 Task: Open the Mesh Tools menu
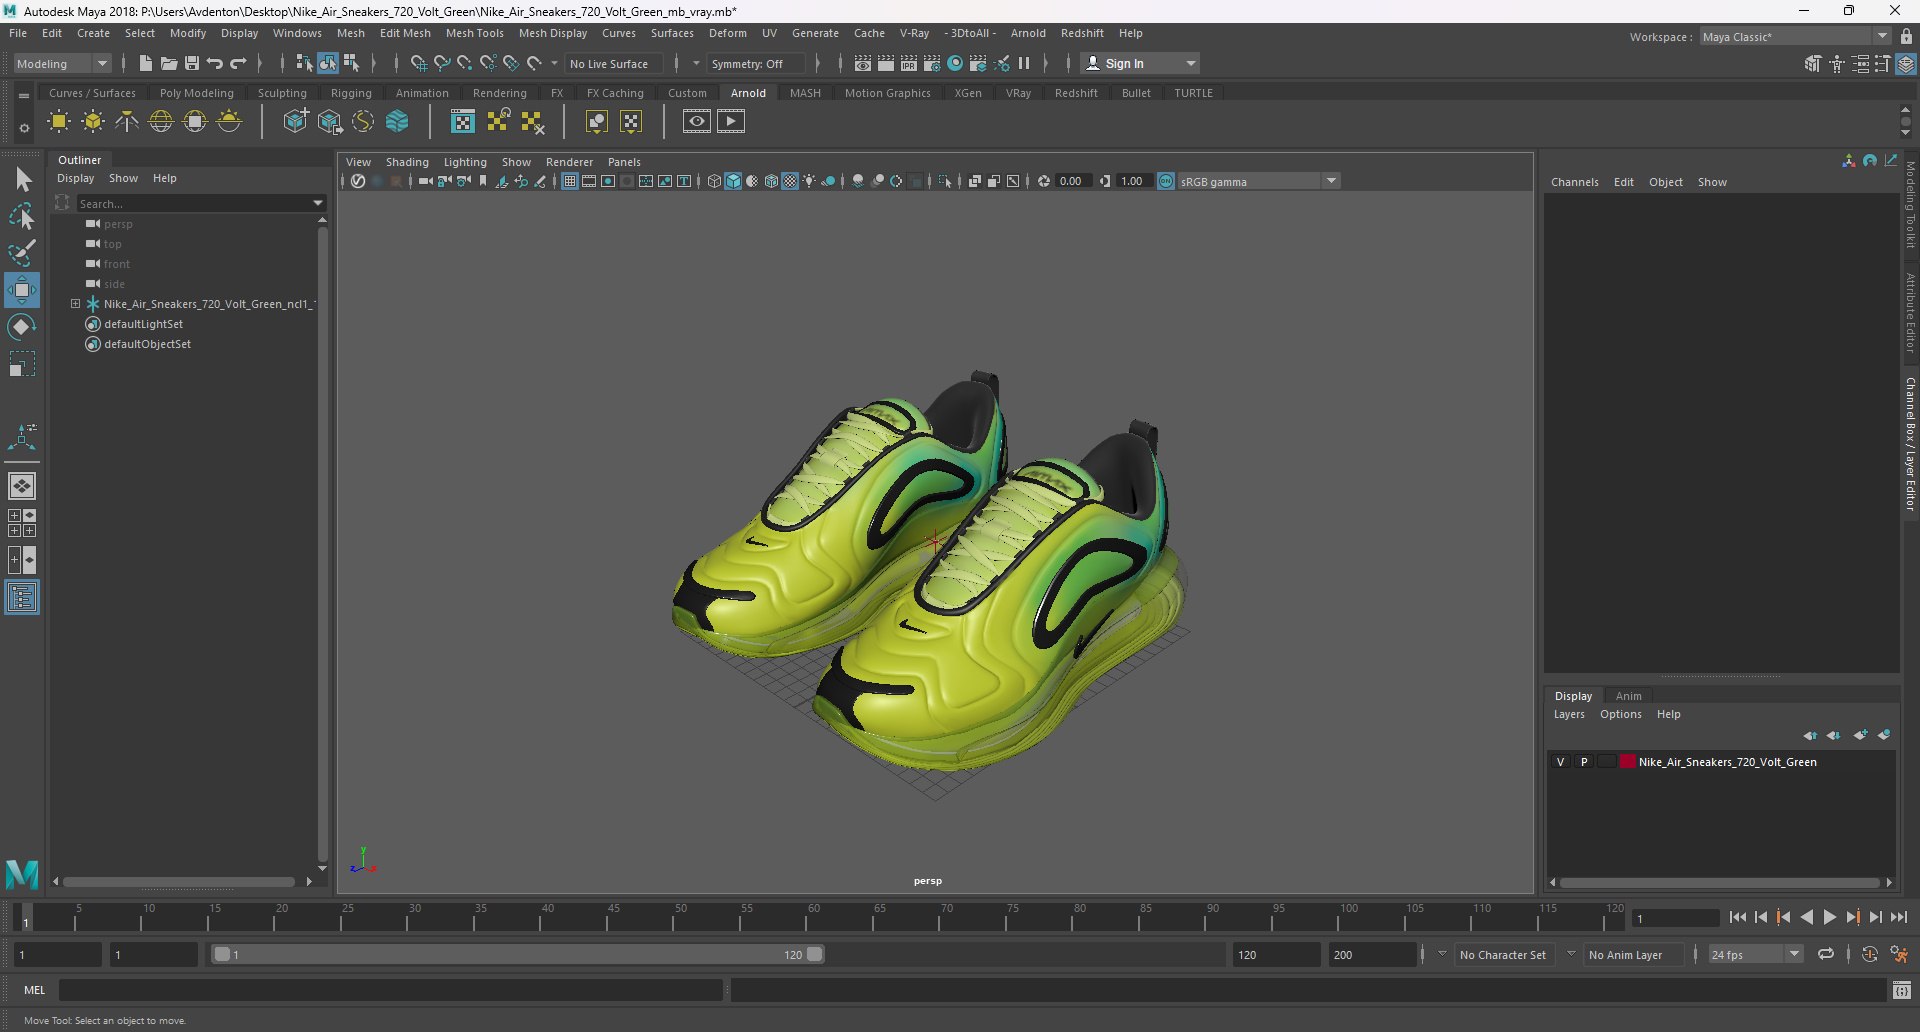[474, 33]
